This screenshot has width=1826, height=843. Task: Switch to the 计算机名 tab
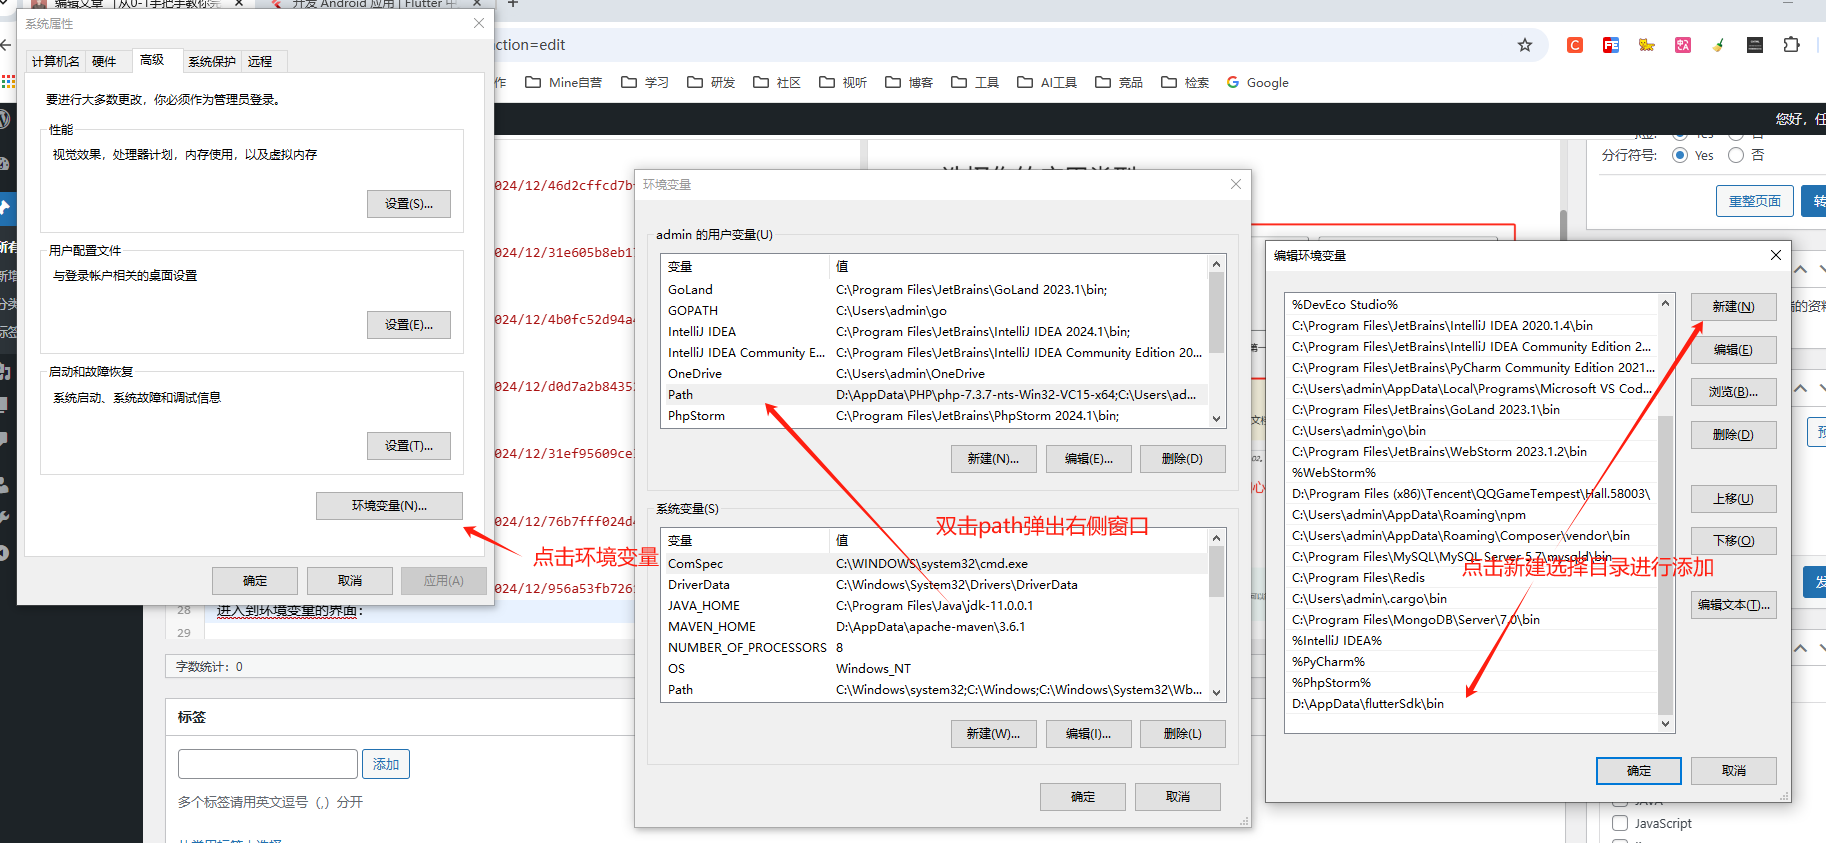(x=55, y=61)
